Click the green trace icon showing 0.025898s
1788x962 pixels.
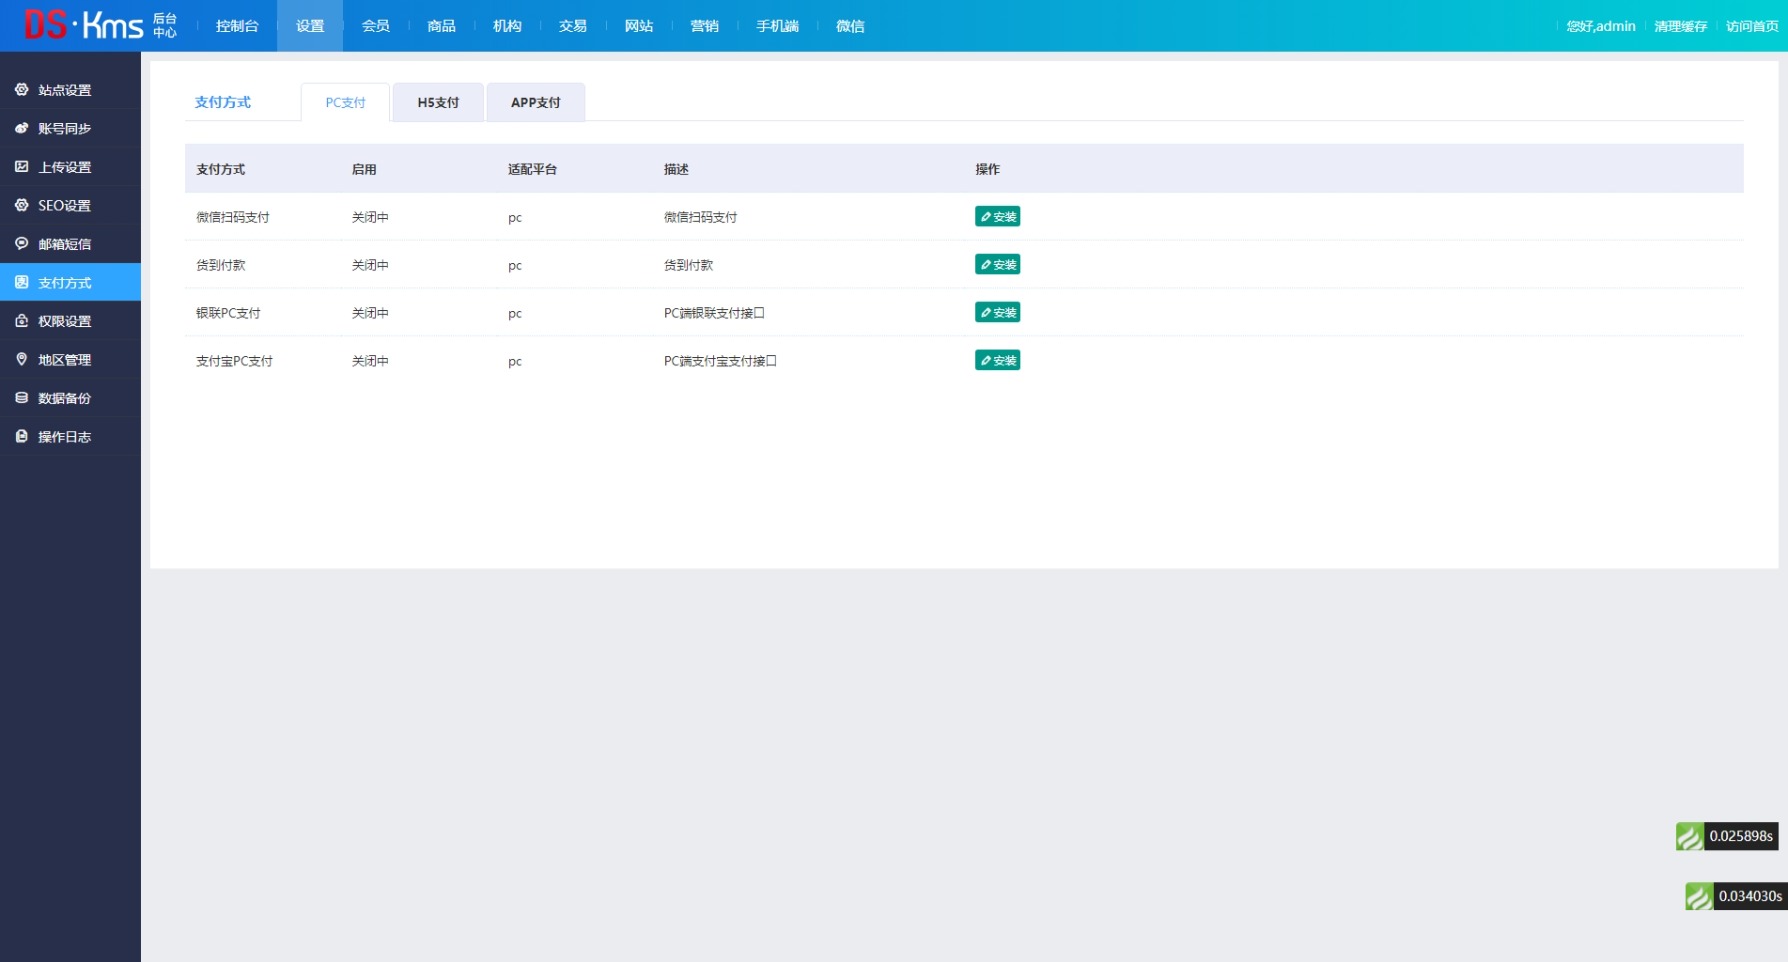pyautogui.click(x=1690, y=836)
